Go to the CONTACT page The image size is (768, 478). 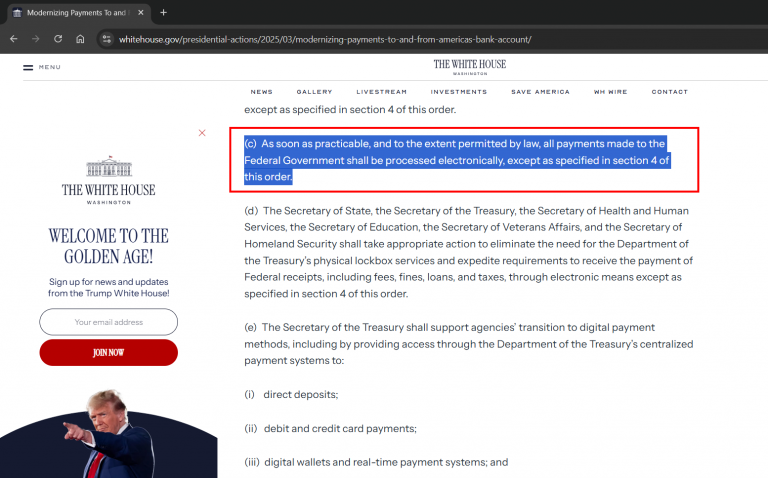click(x=670, y=92)
